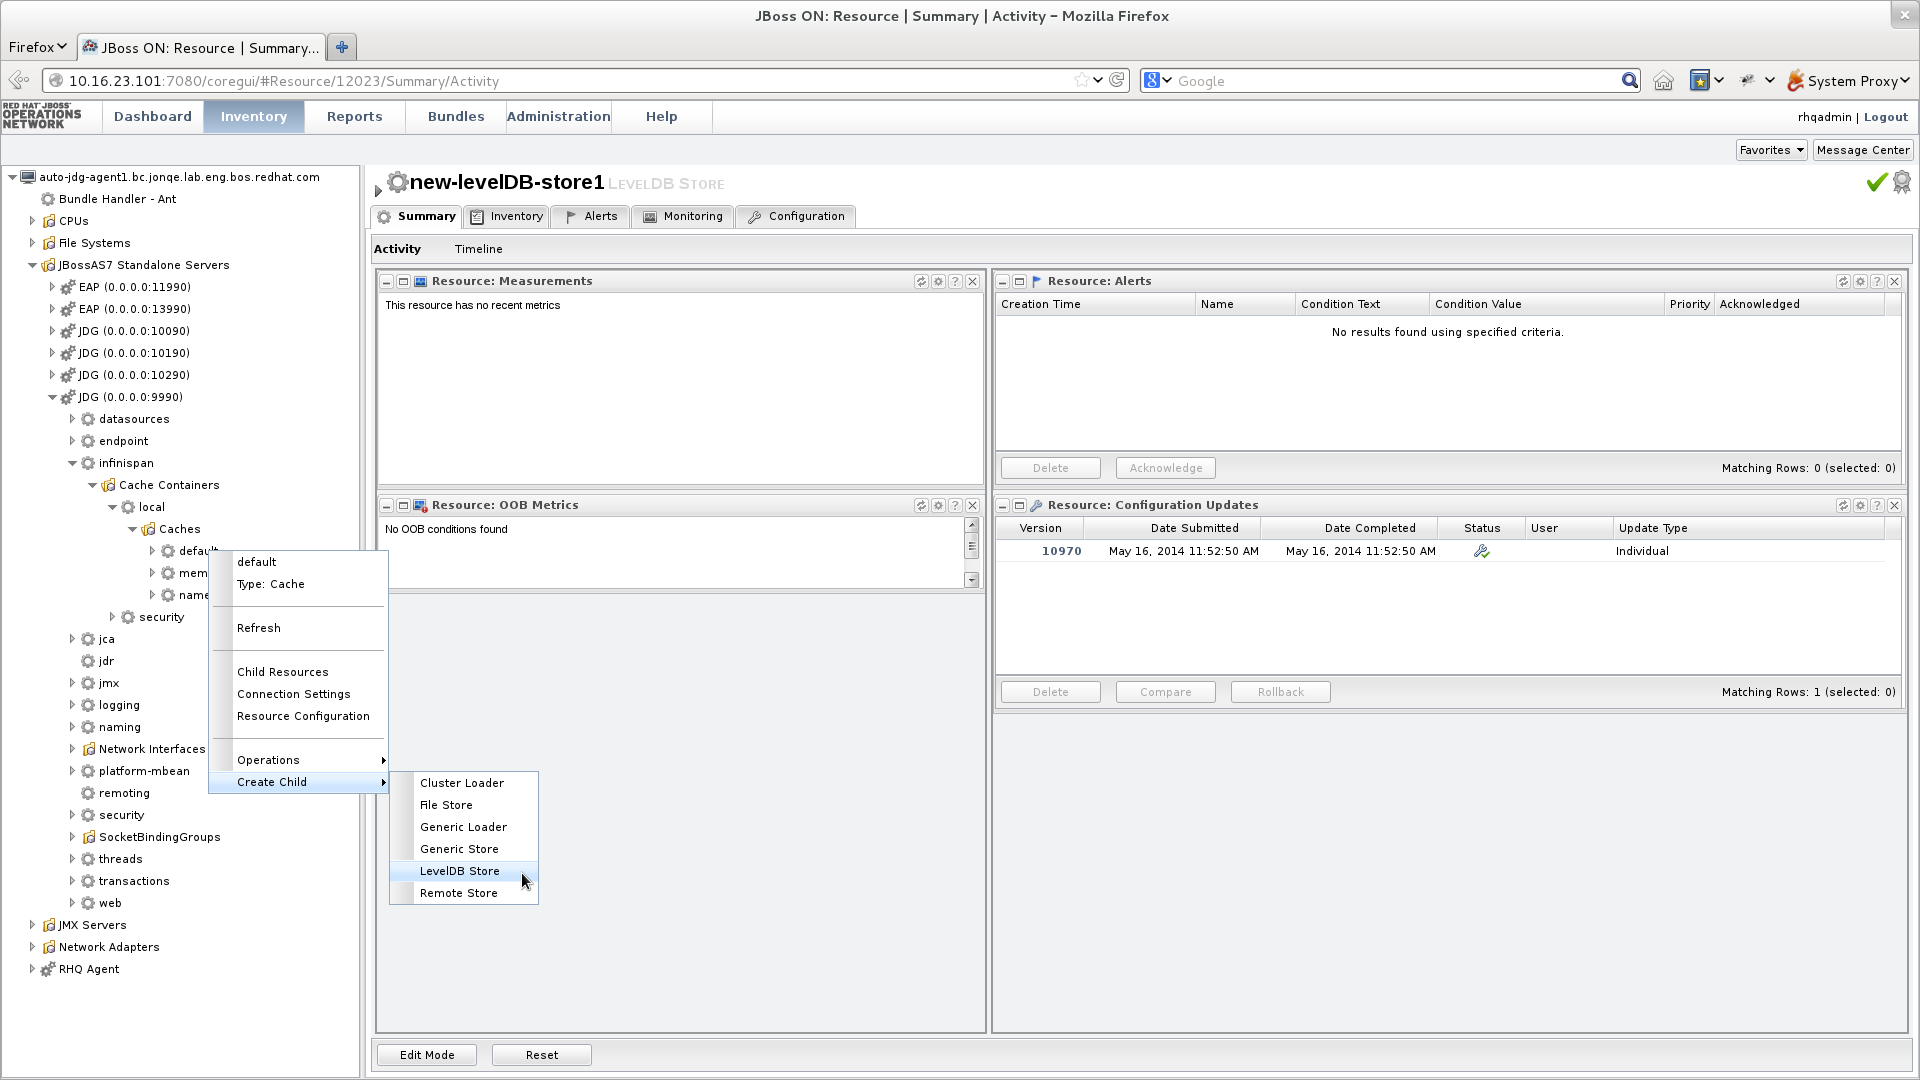Click the Compare button in Configuration Updates
The image size is (1920, 1080).
click(x=1166, y=691)
